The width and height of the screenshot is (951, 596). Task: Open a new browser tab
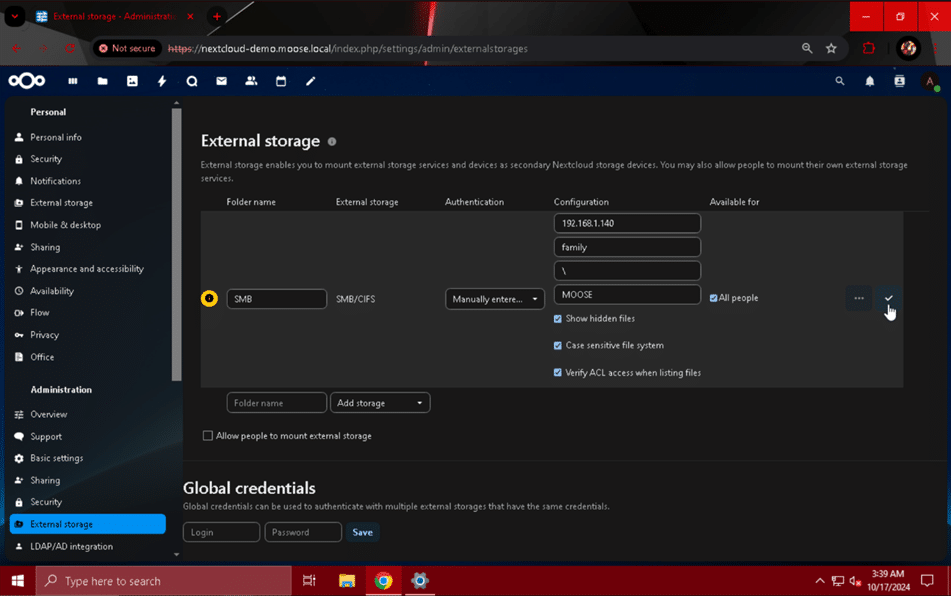(217, 16)
